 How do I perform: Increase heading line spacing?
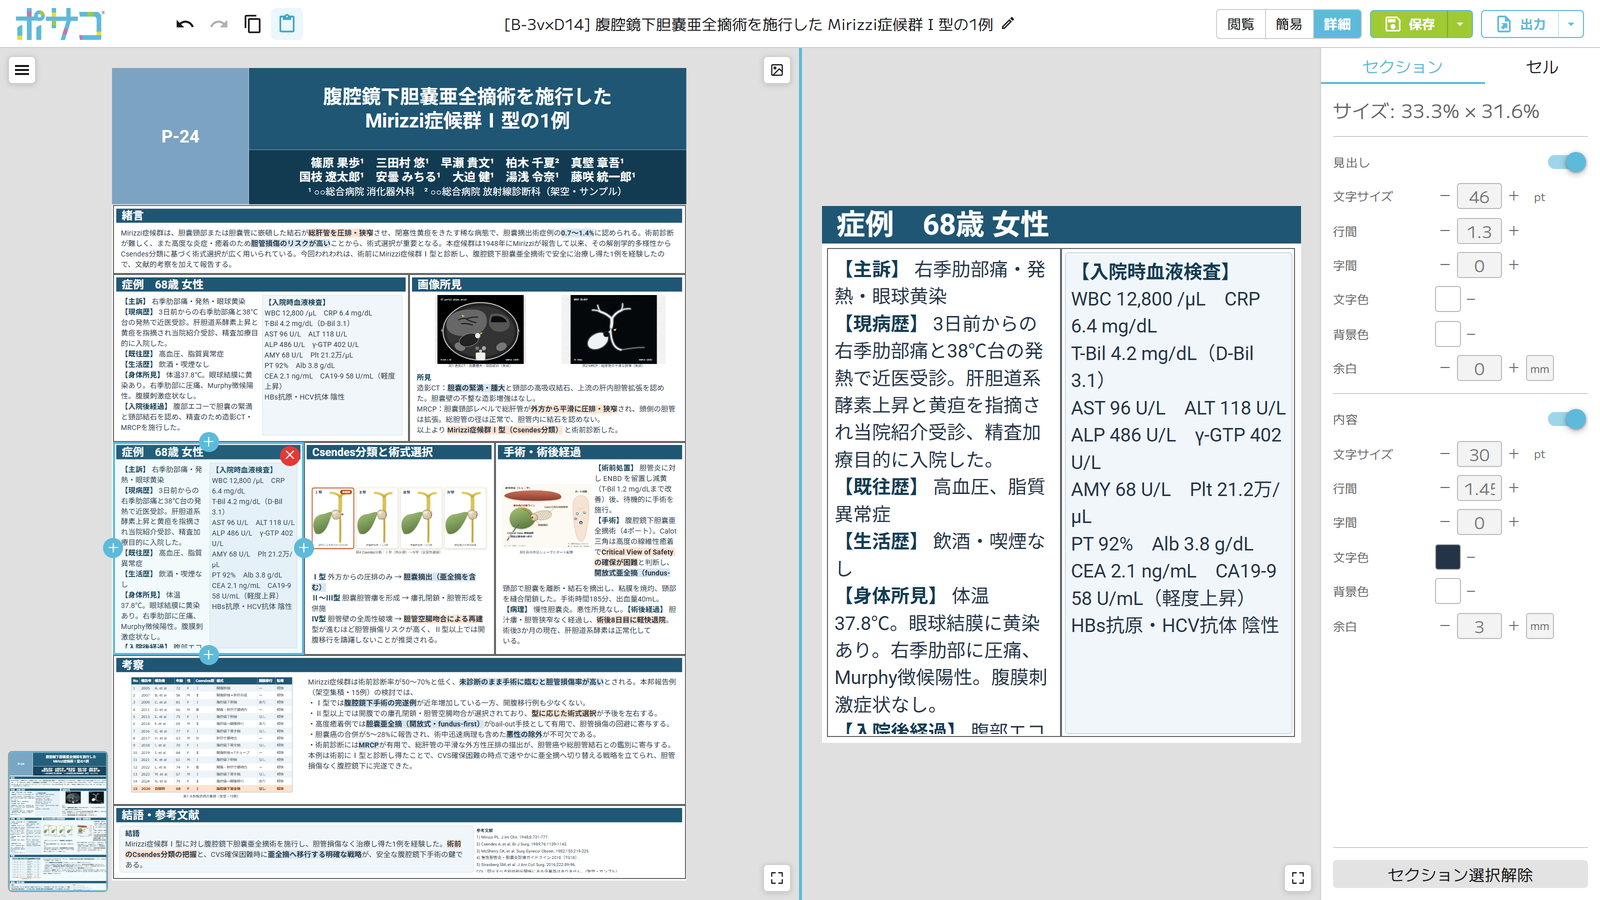tap(1514, 231)
